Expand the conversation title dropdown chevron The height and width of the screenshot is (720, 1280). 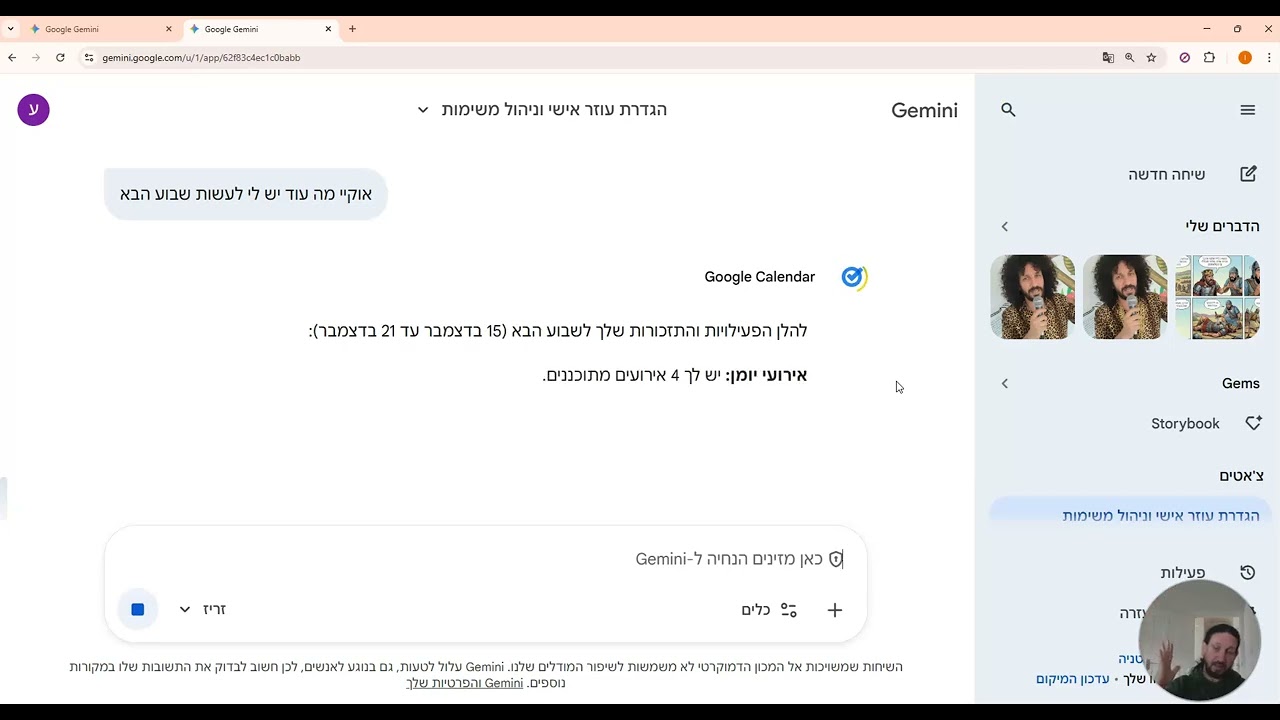423,110
